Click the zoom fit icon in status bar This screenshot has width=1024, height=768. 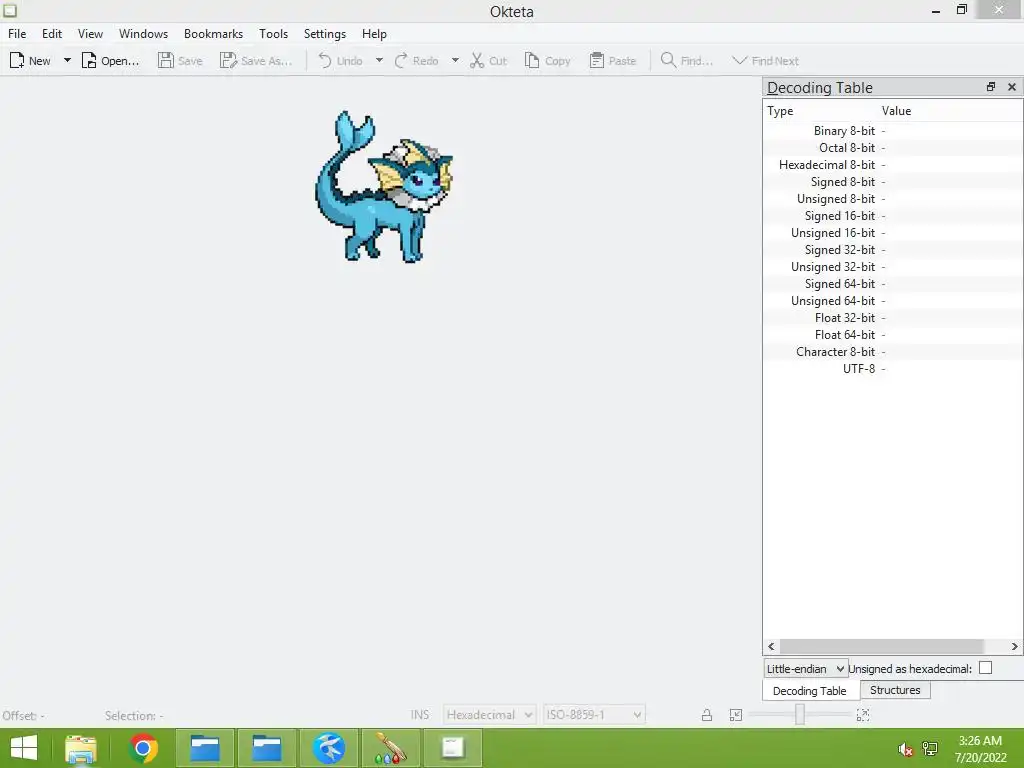click(x=736, y=715)
